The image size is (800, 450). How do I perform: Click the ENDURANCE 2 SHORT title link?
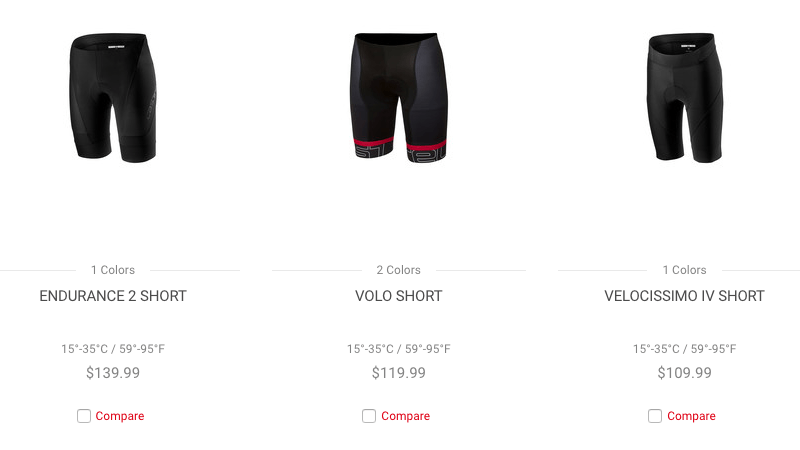tap(113, 296)
